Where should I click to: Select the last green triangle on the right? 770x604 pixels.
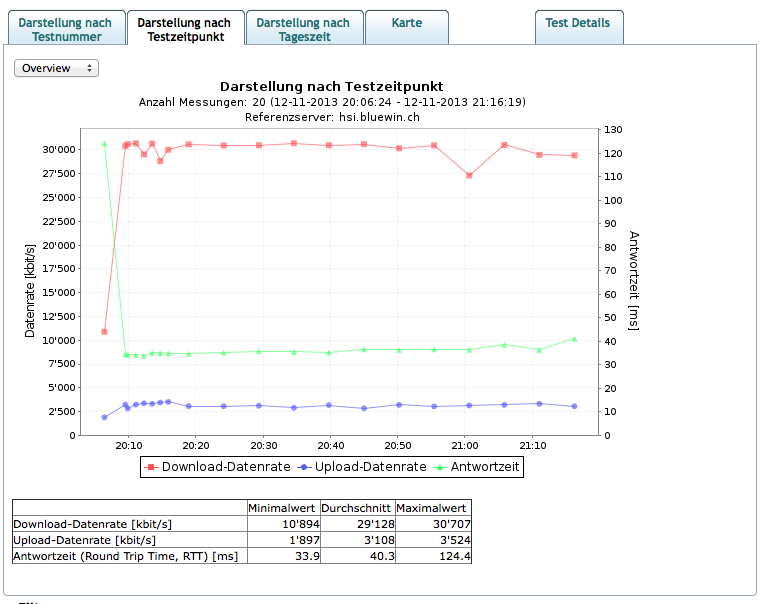(574, 339)
